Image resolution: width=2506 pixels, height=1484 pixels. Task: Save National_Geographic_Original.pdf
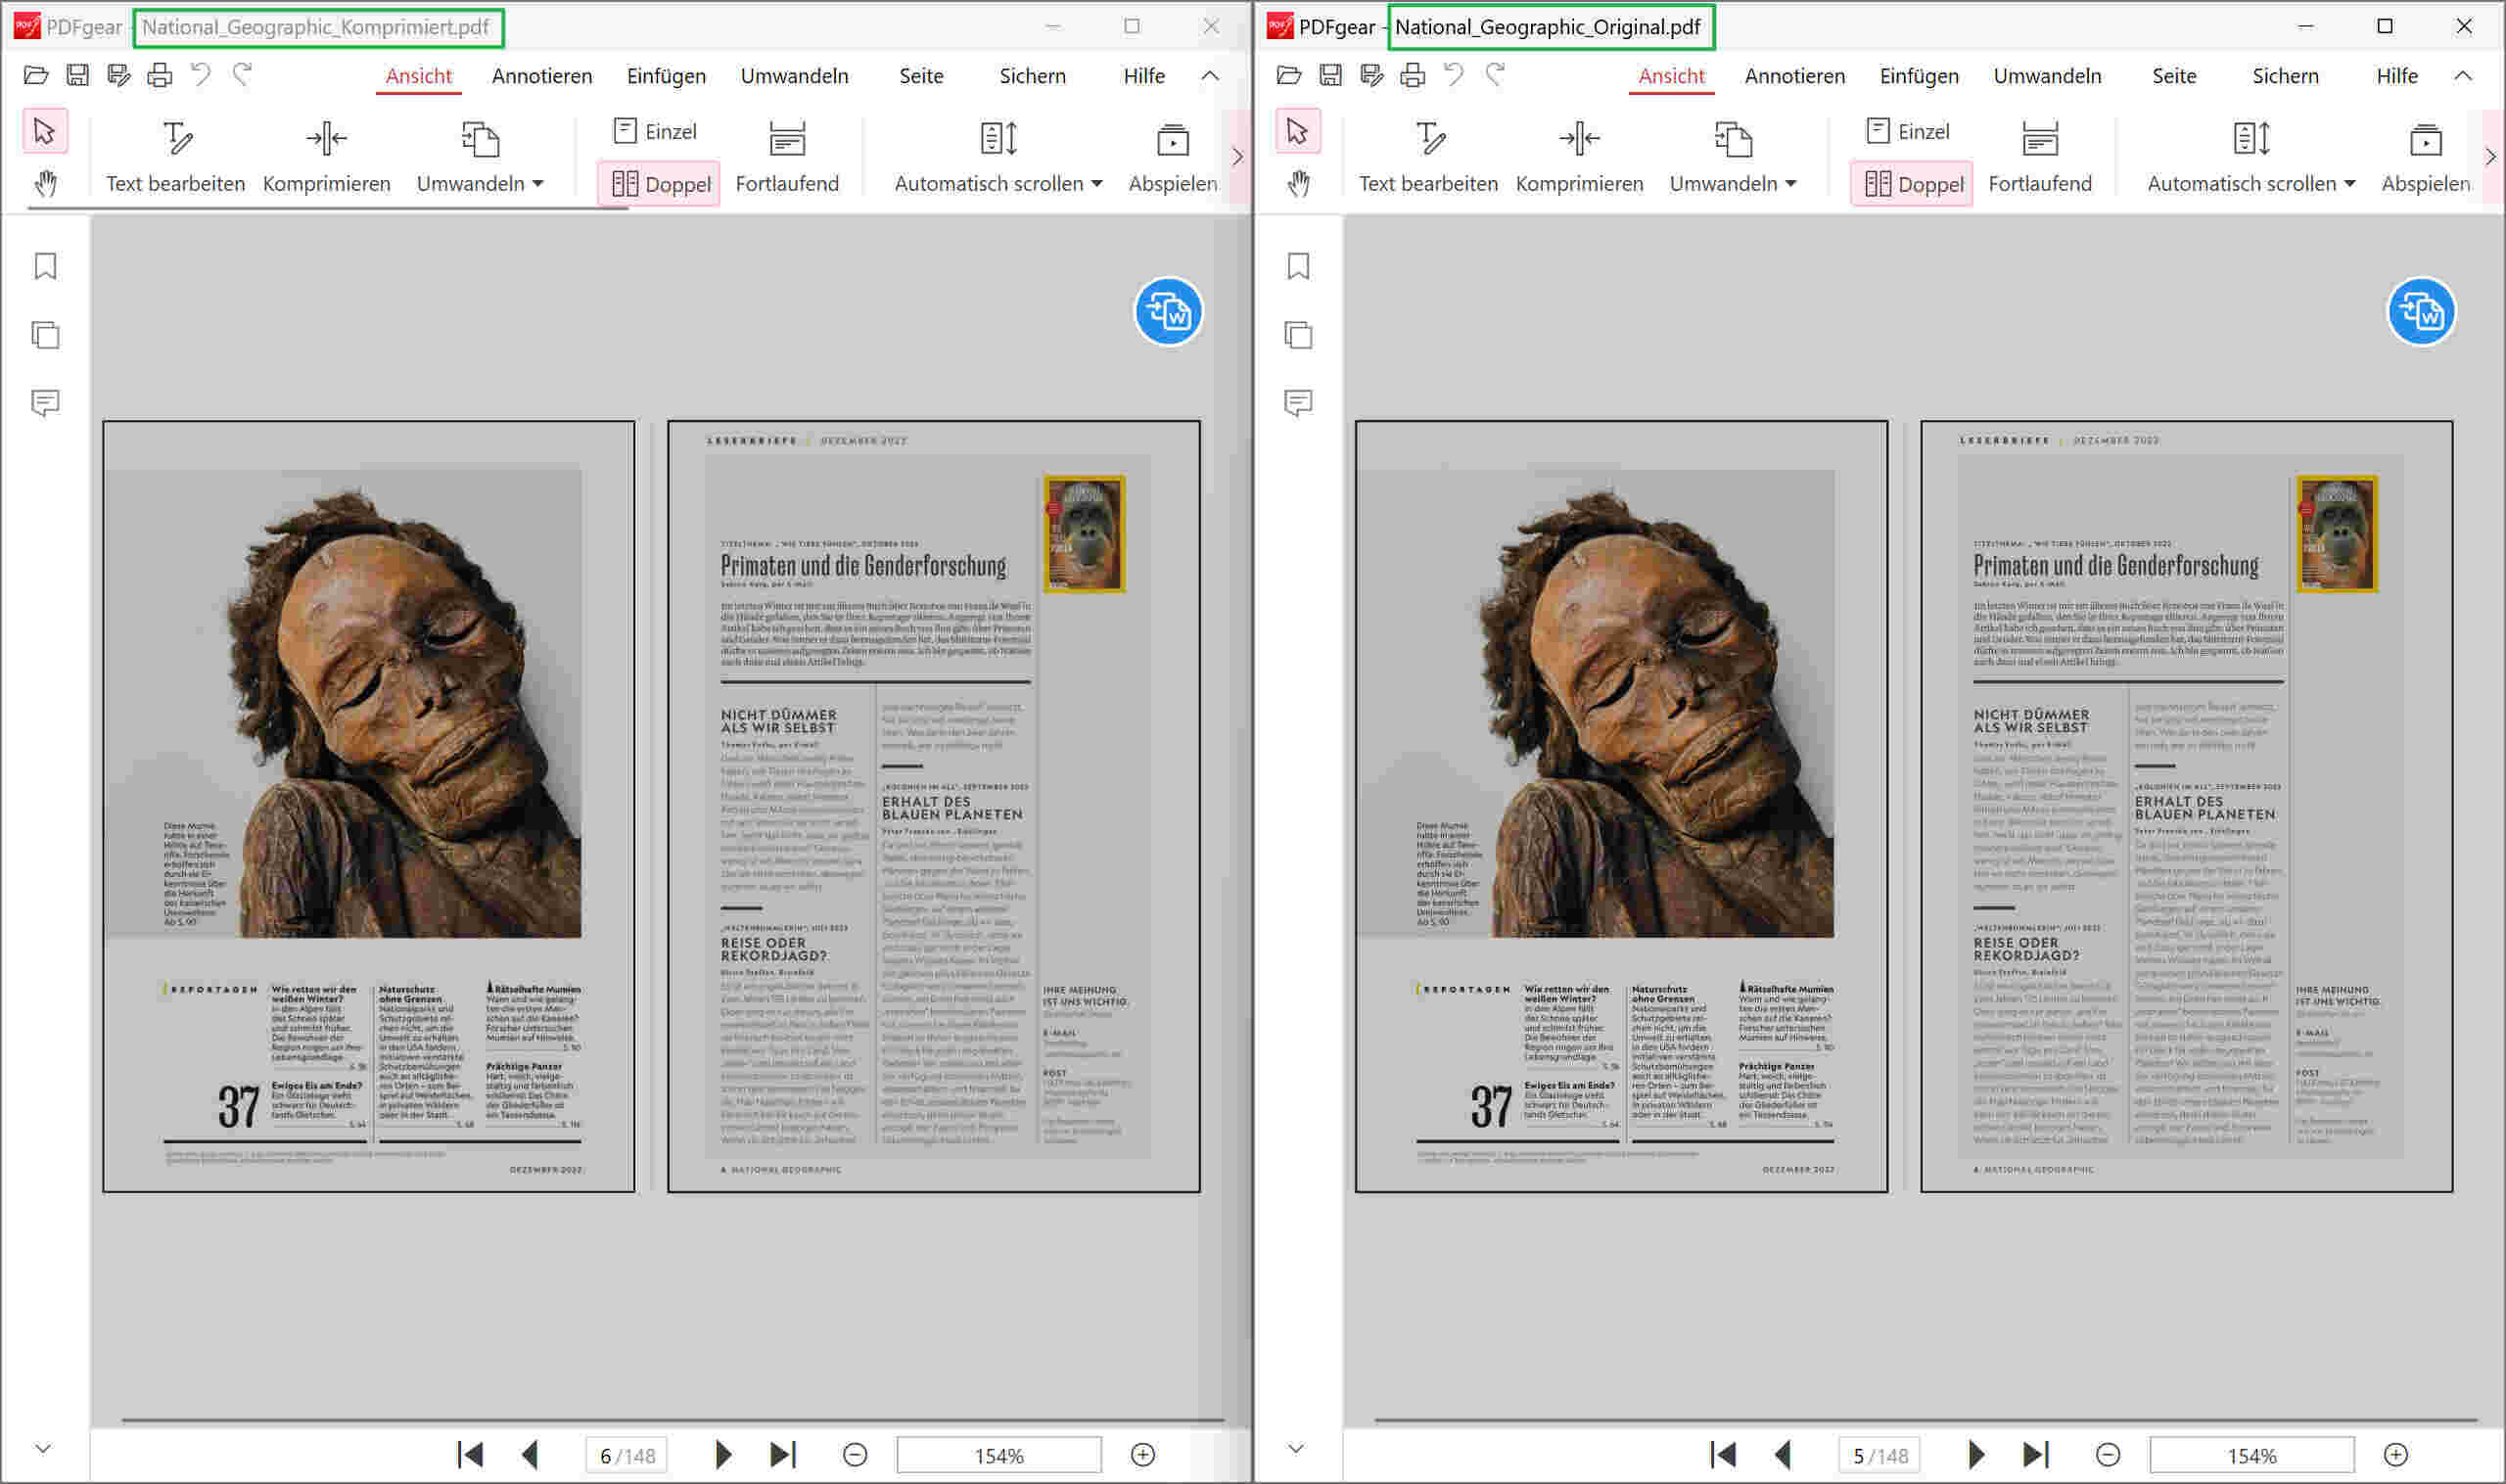(x=1331, y=75)
